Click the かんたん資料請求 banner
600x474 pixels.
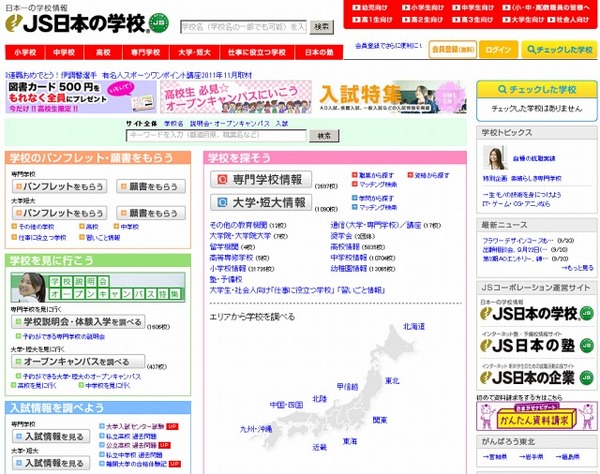click(x=536, y=417)
